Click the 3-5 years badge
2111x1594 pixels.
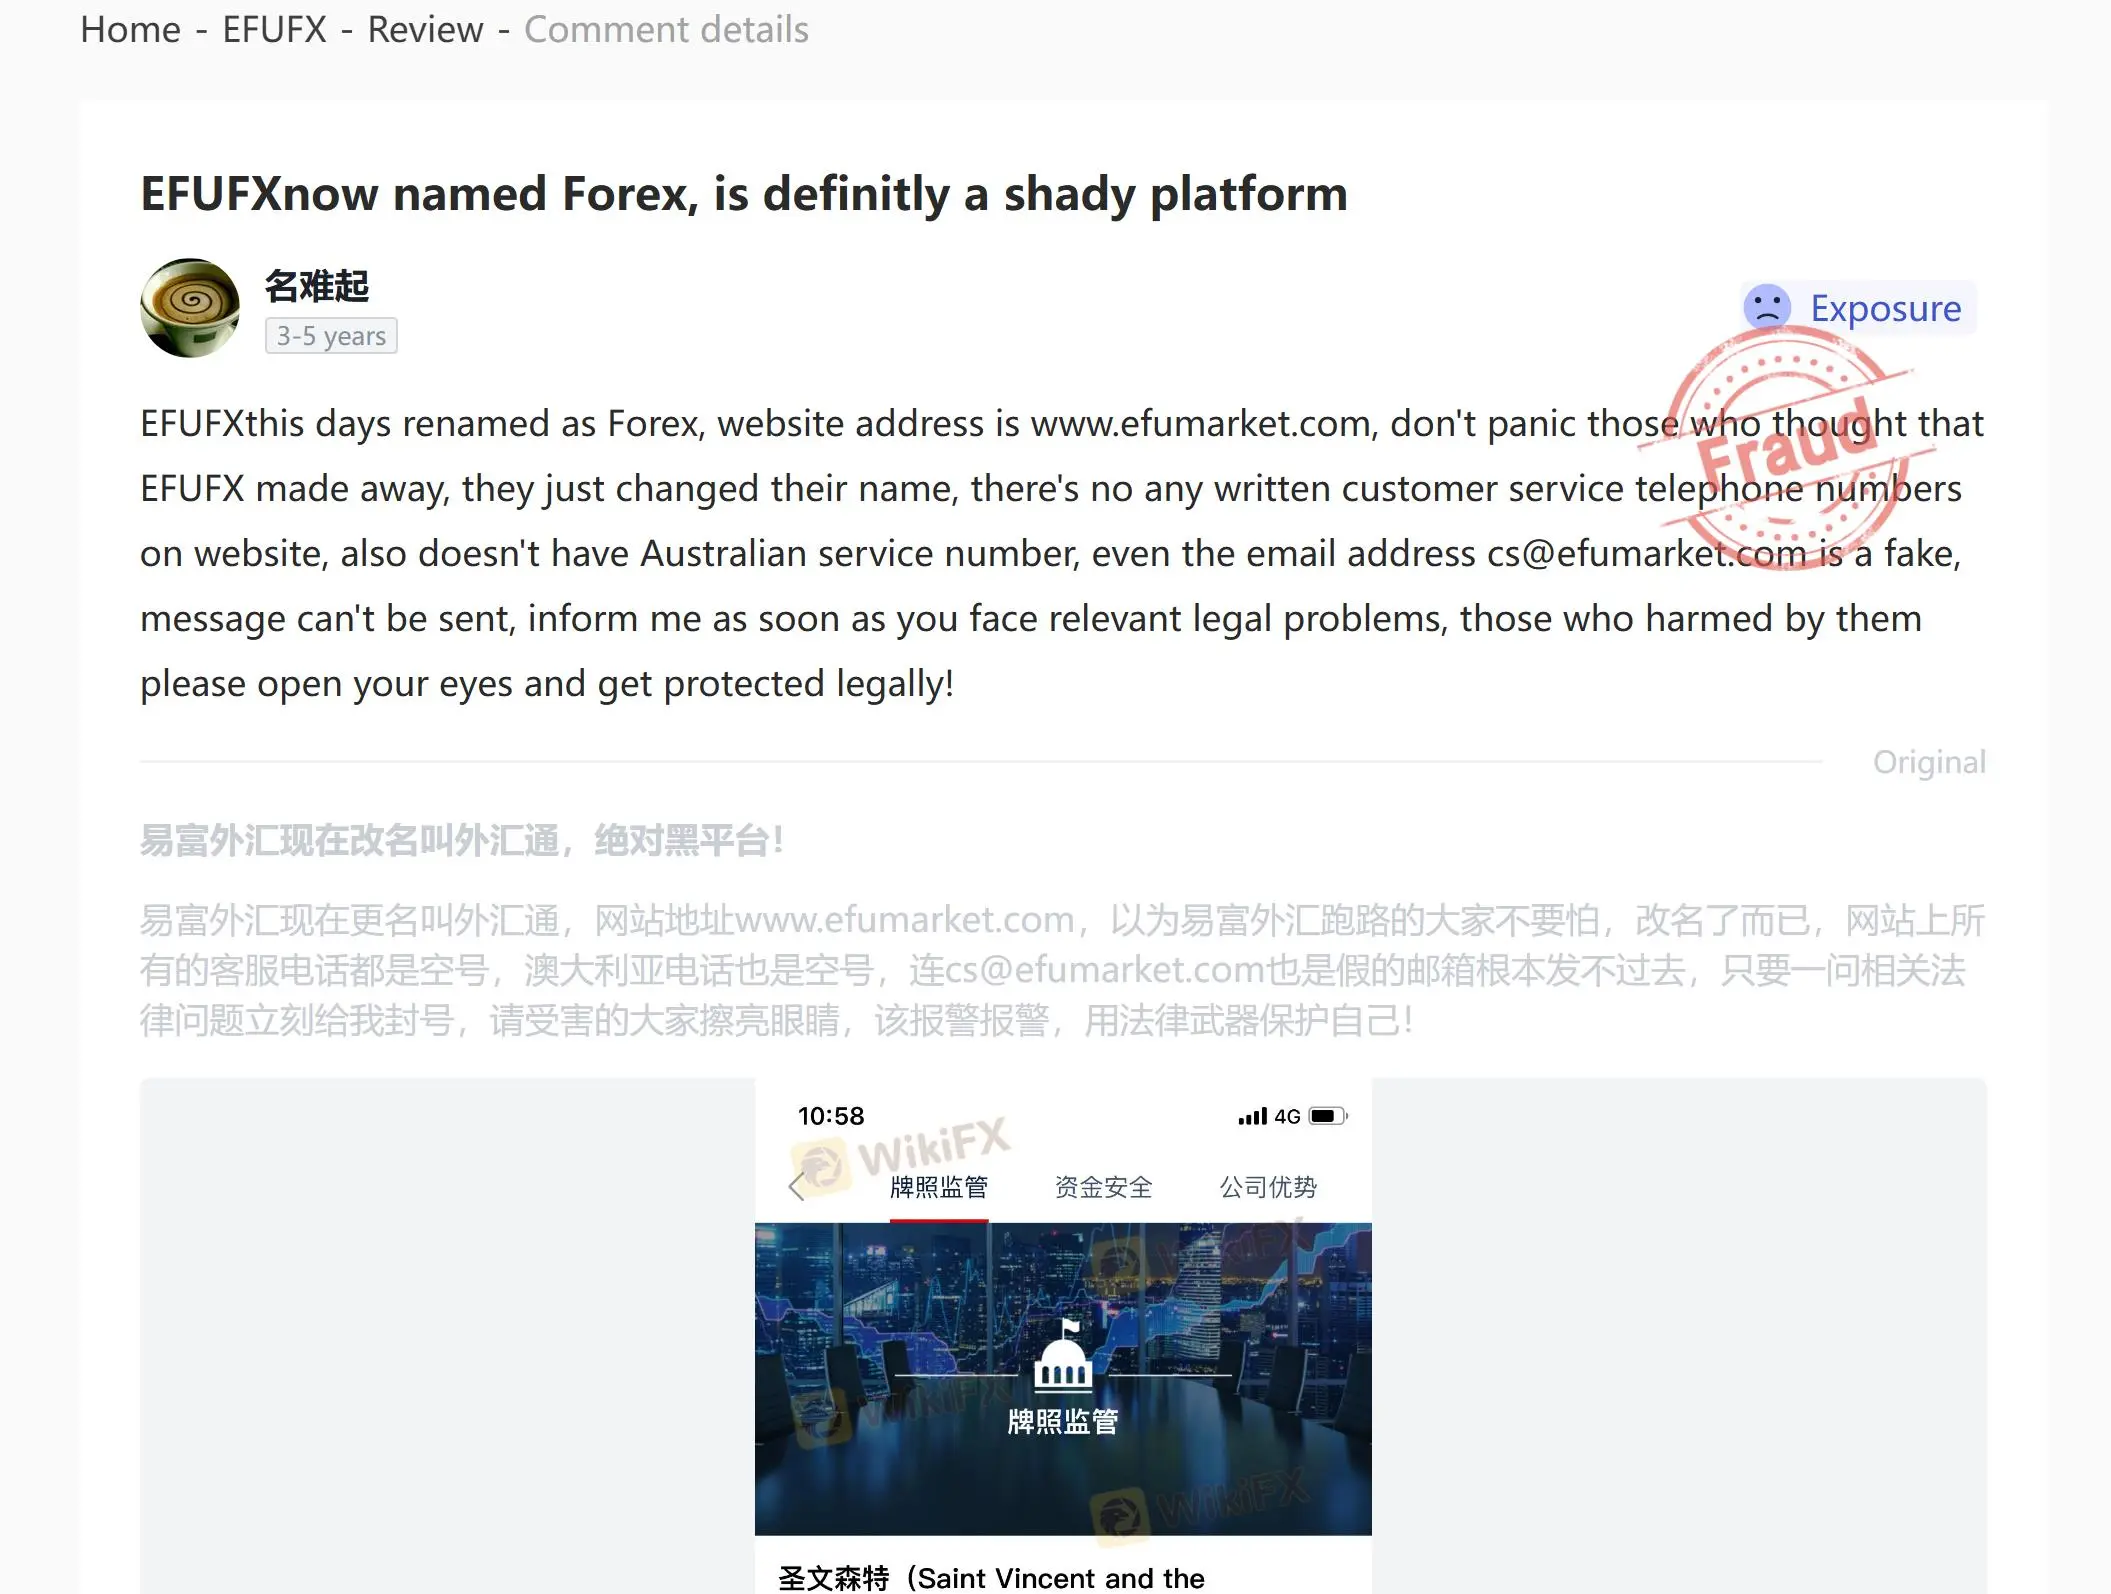[331, 336]
